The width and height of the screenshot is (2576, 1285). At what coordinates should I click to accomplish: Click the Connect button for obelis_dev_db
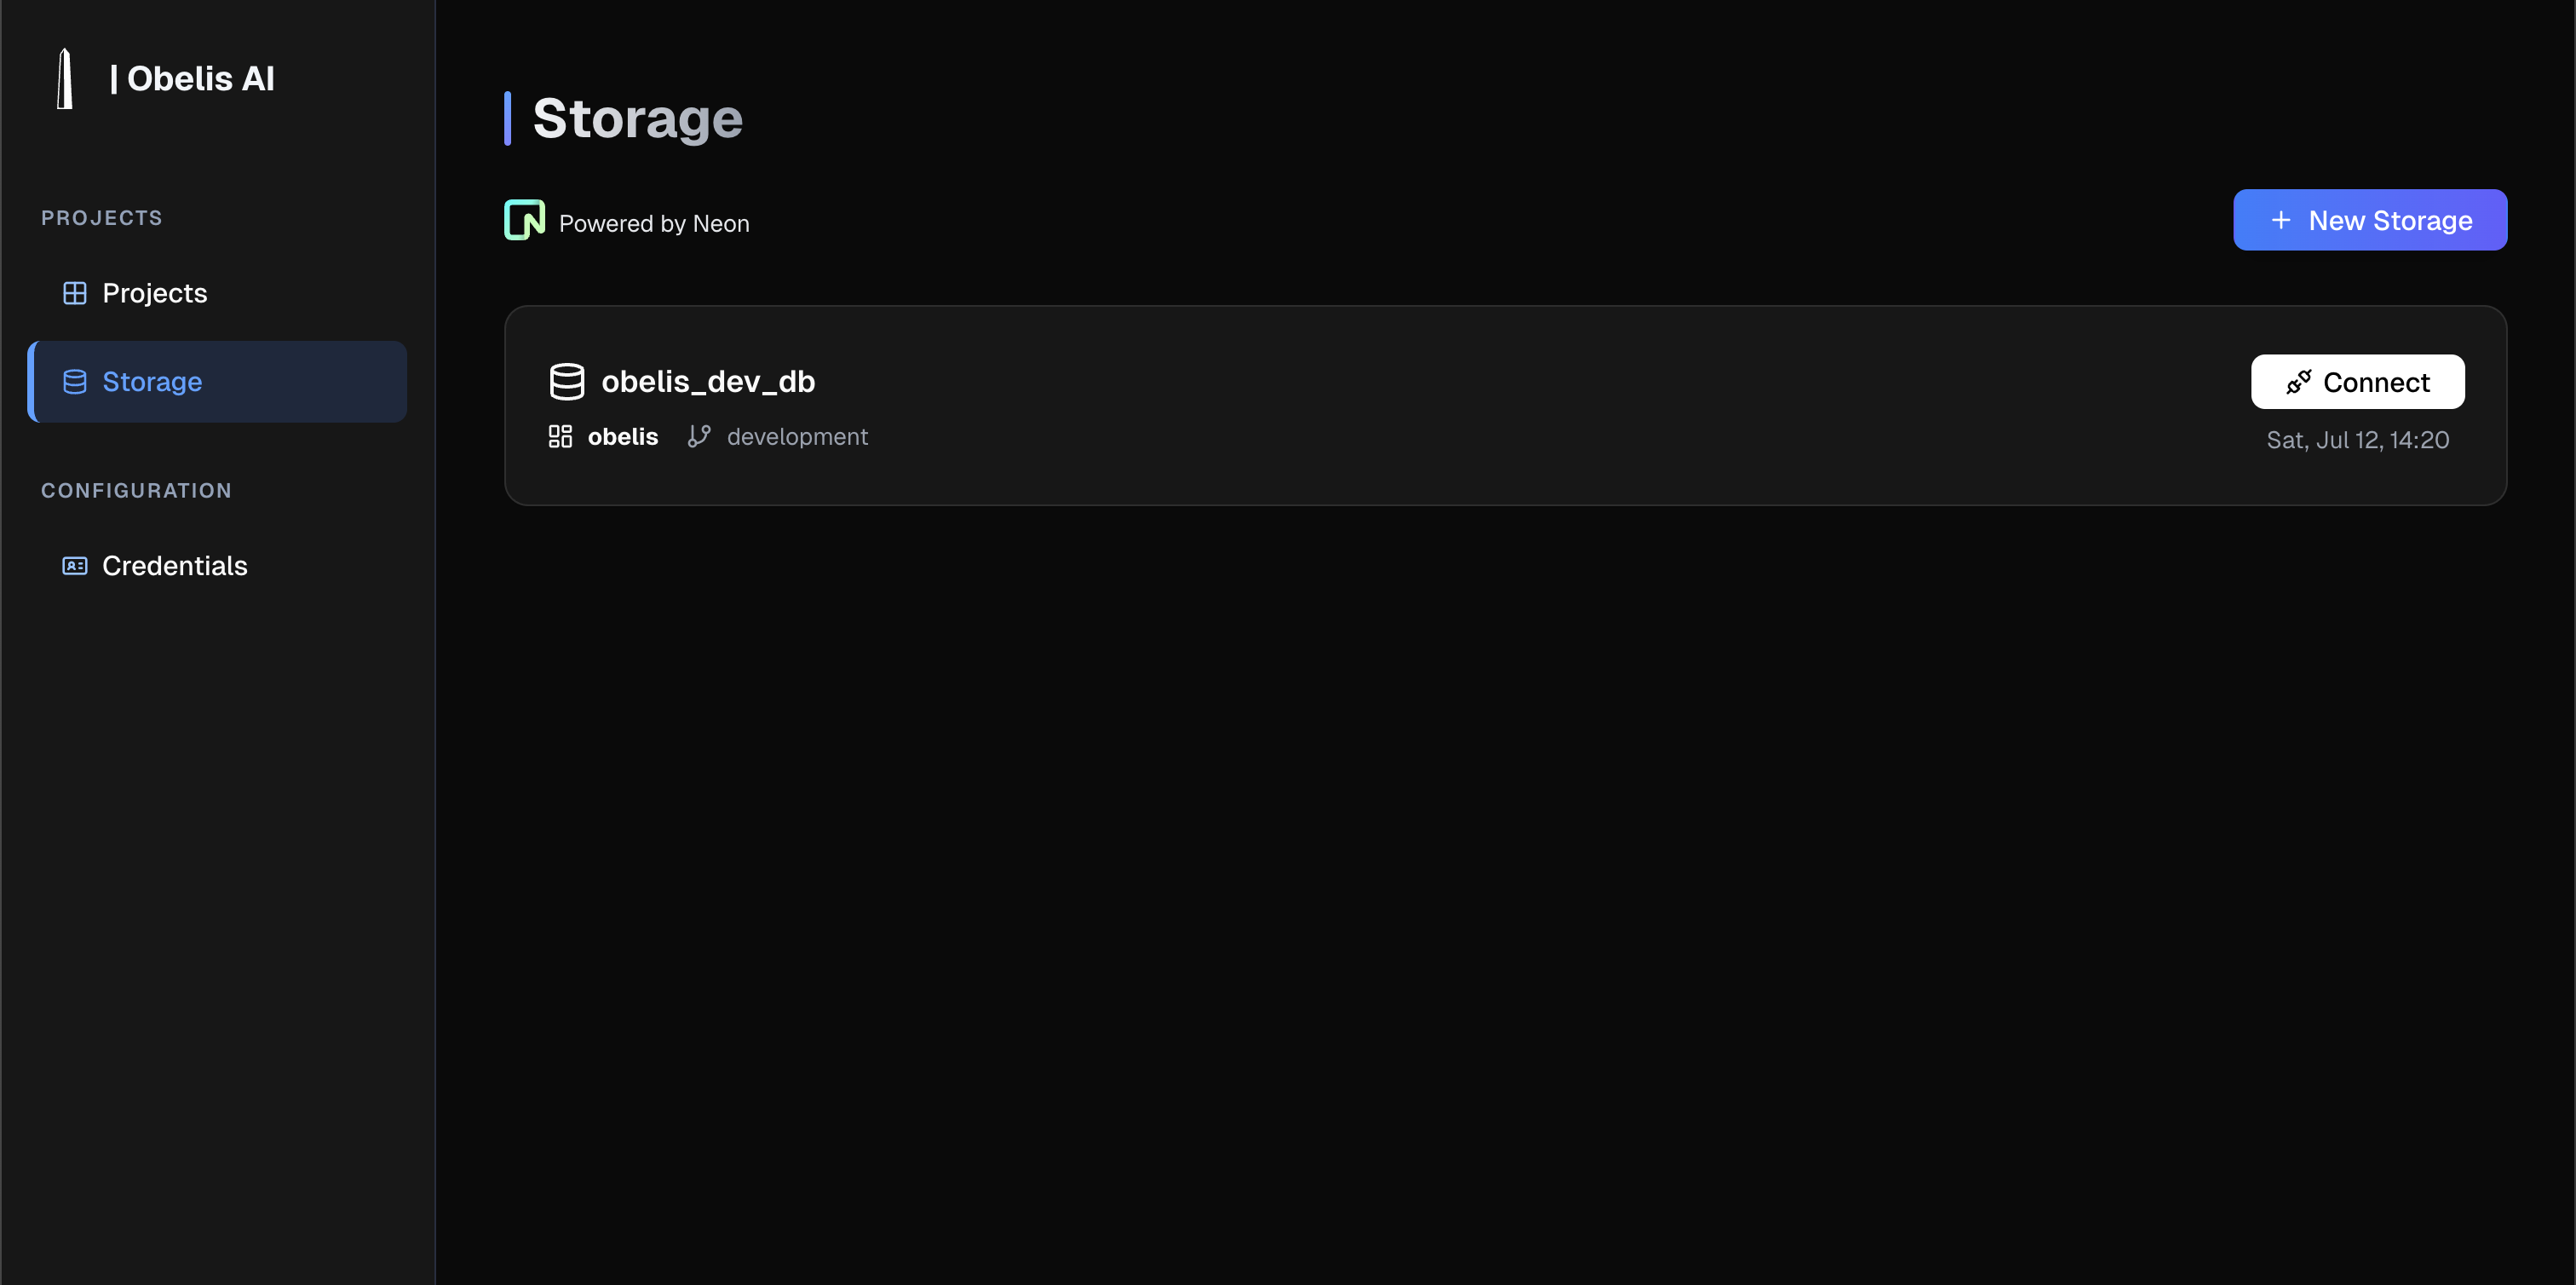tap(2357, 382)
